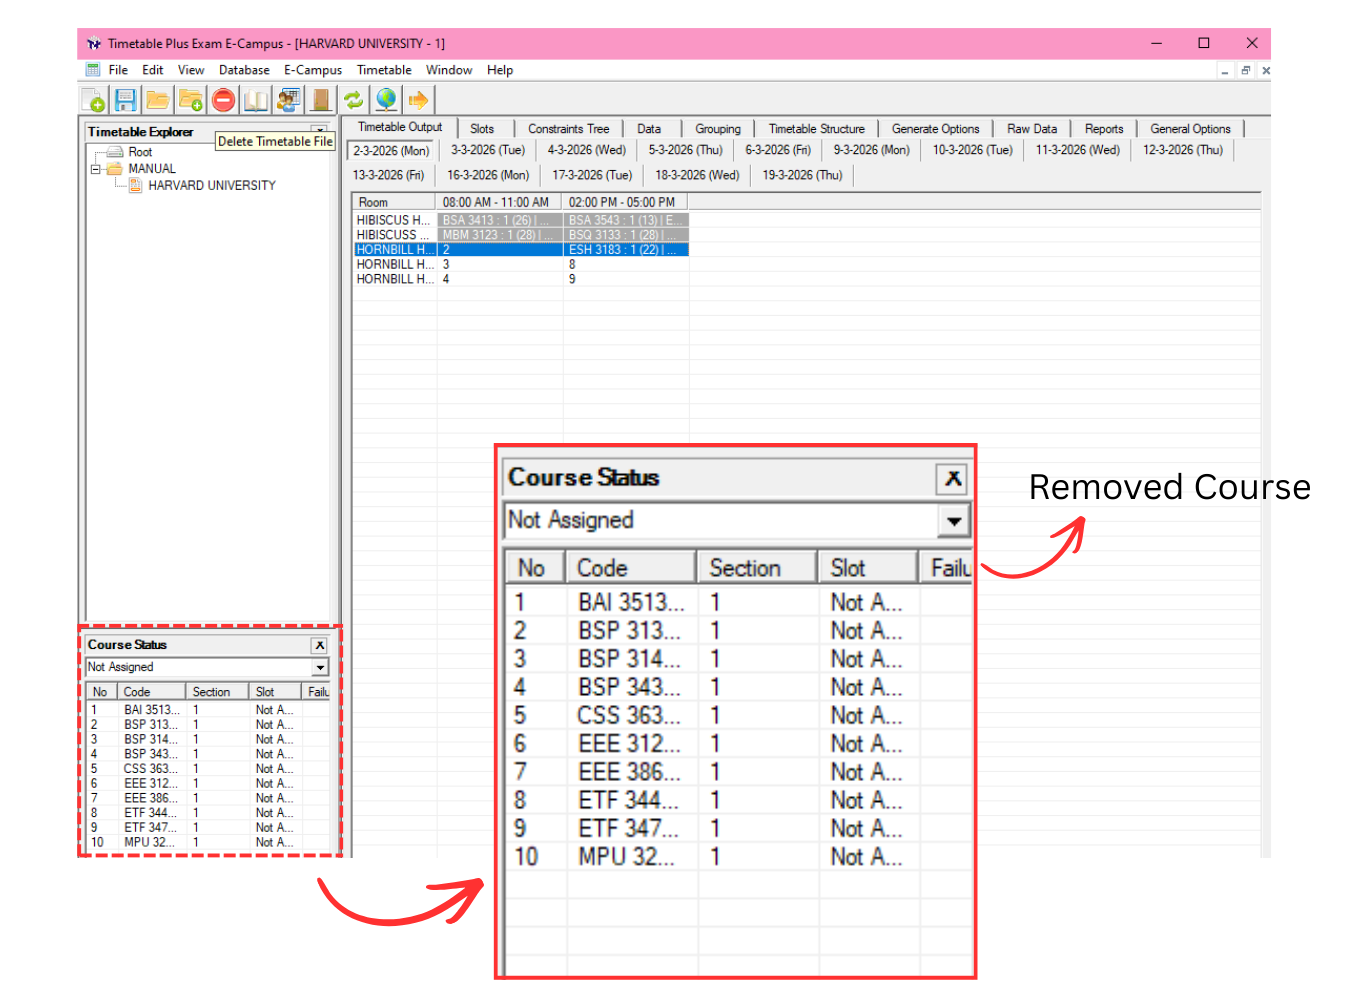Collapse the MANUAL tree node
The width and height of the screenshot is (1366, 991).
tap(96, 169)
